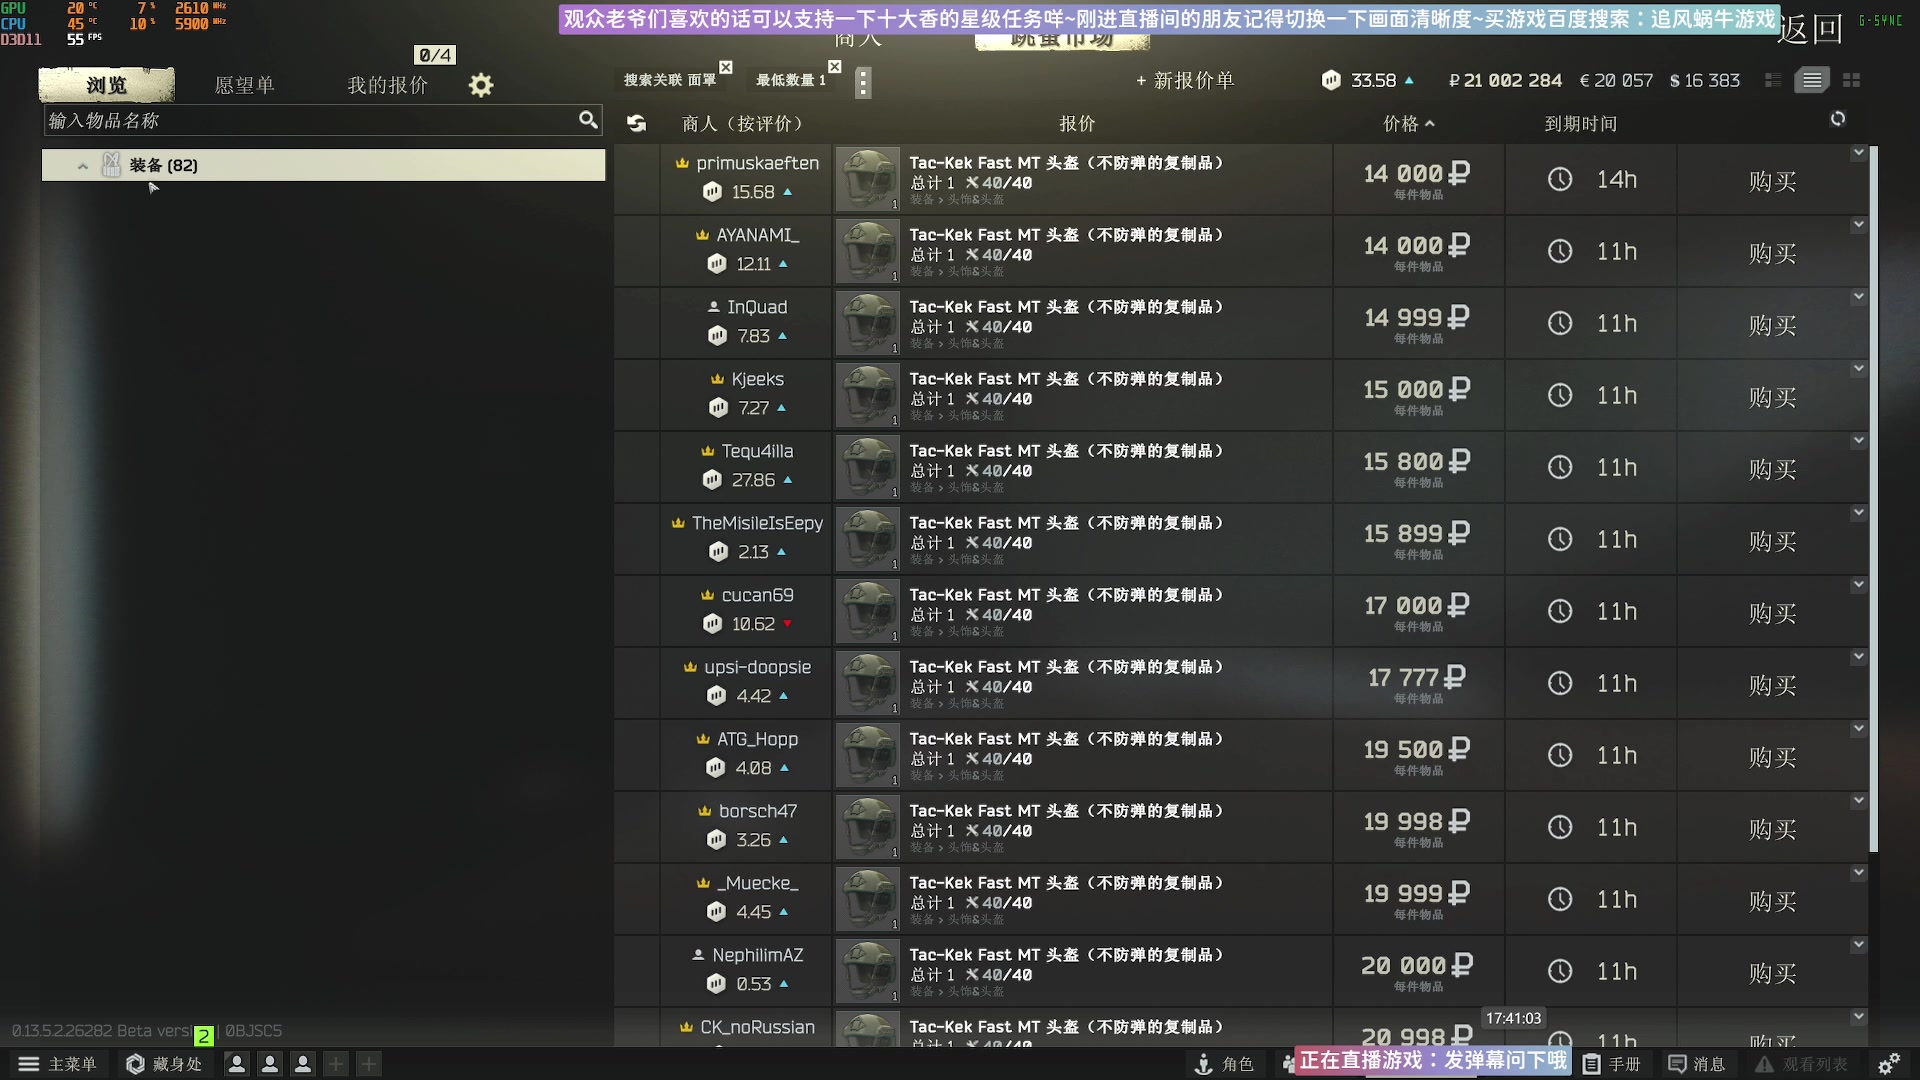Switch to the 愿望单 tab
This screenshot has height=1080, width=1920.
[x=244, y=85]
